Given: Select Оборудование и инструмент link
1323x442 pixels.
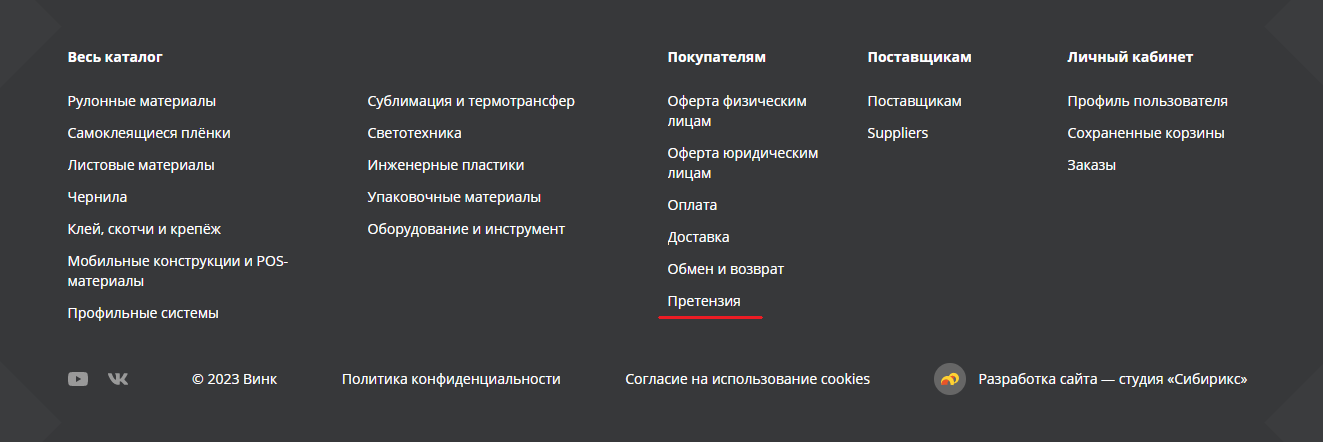Looking at the screenshot, I should 466,229.
